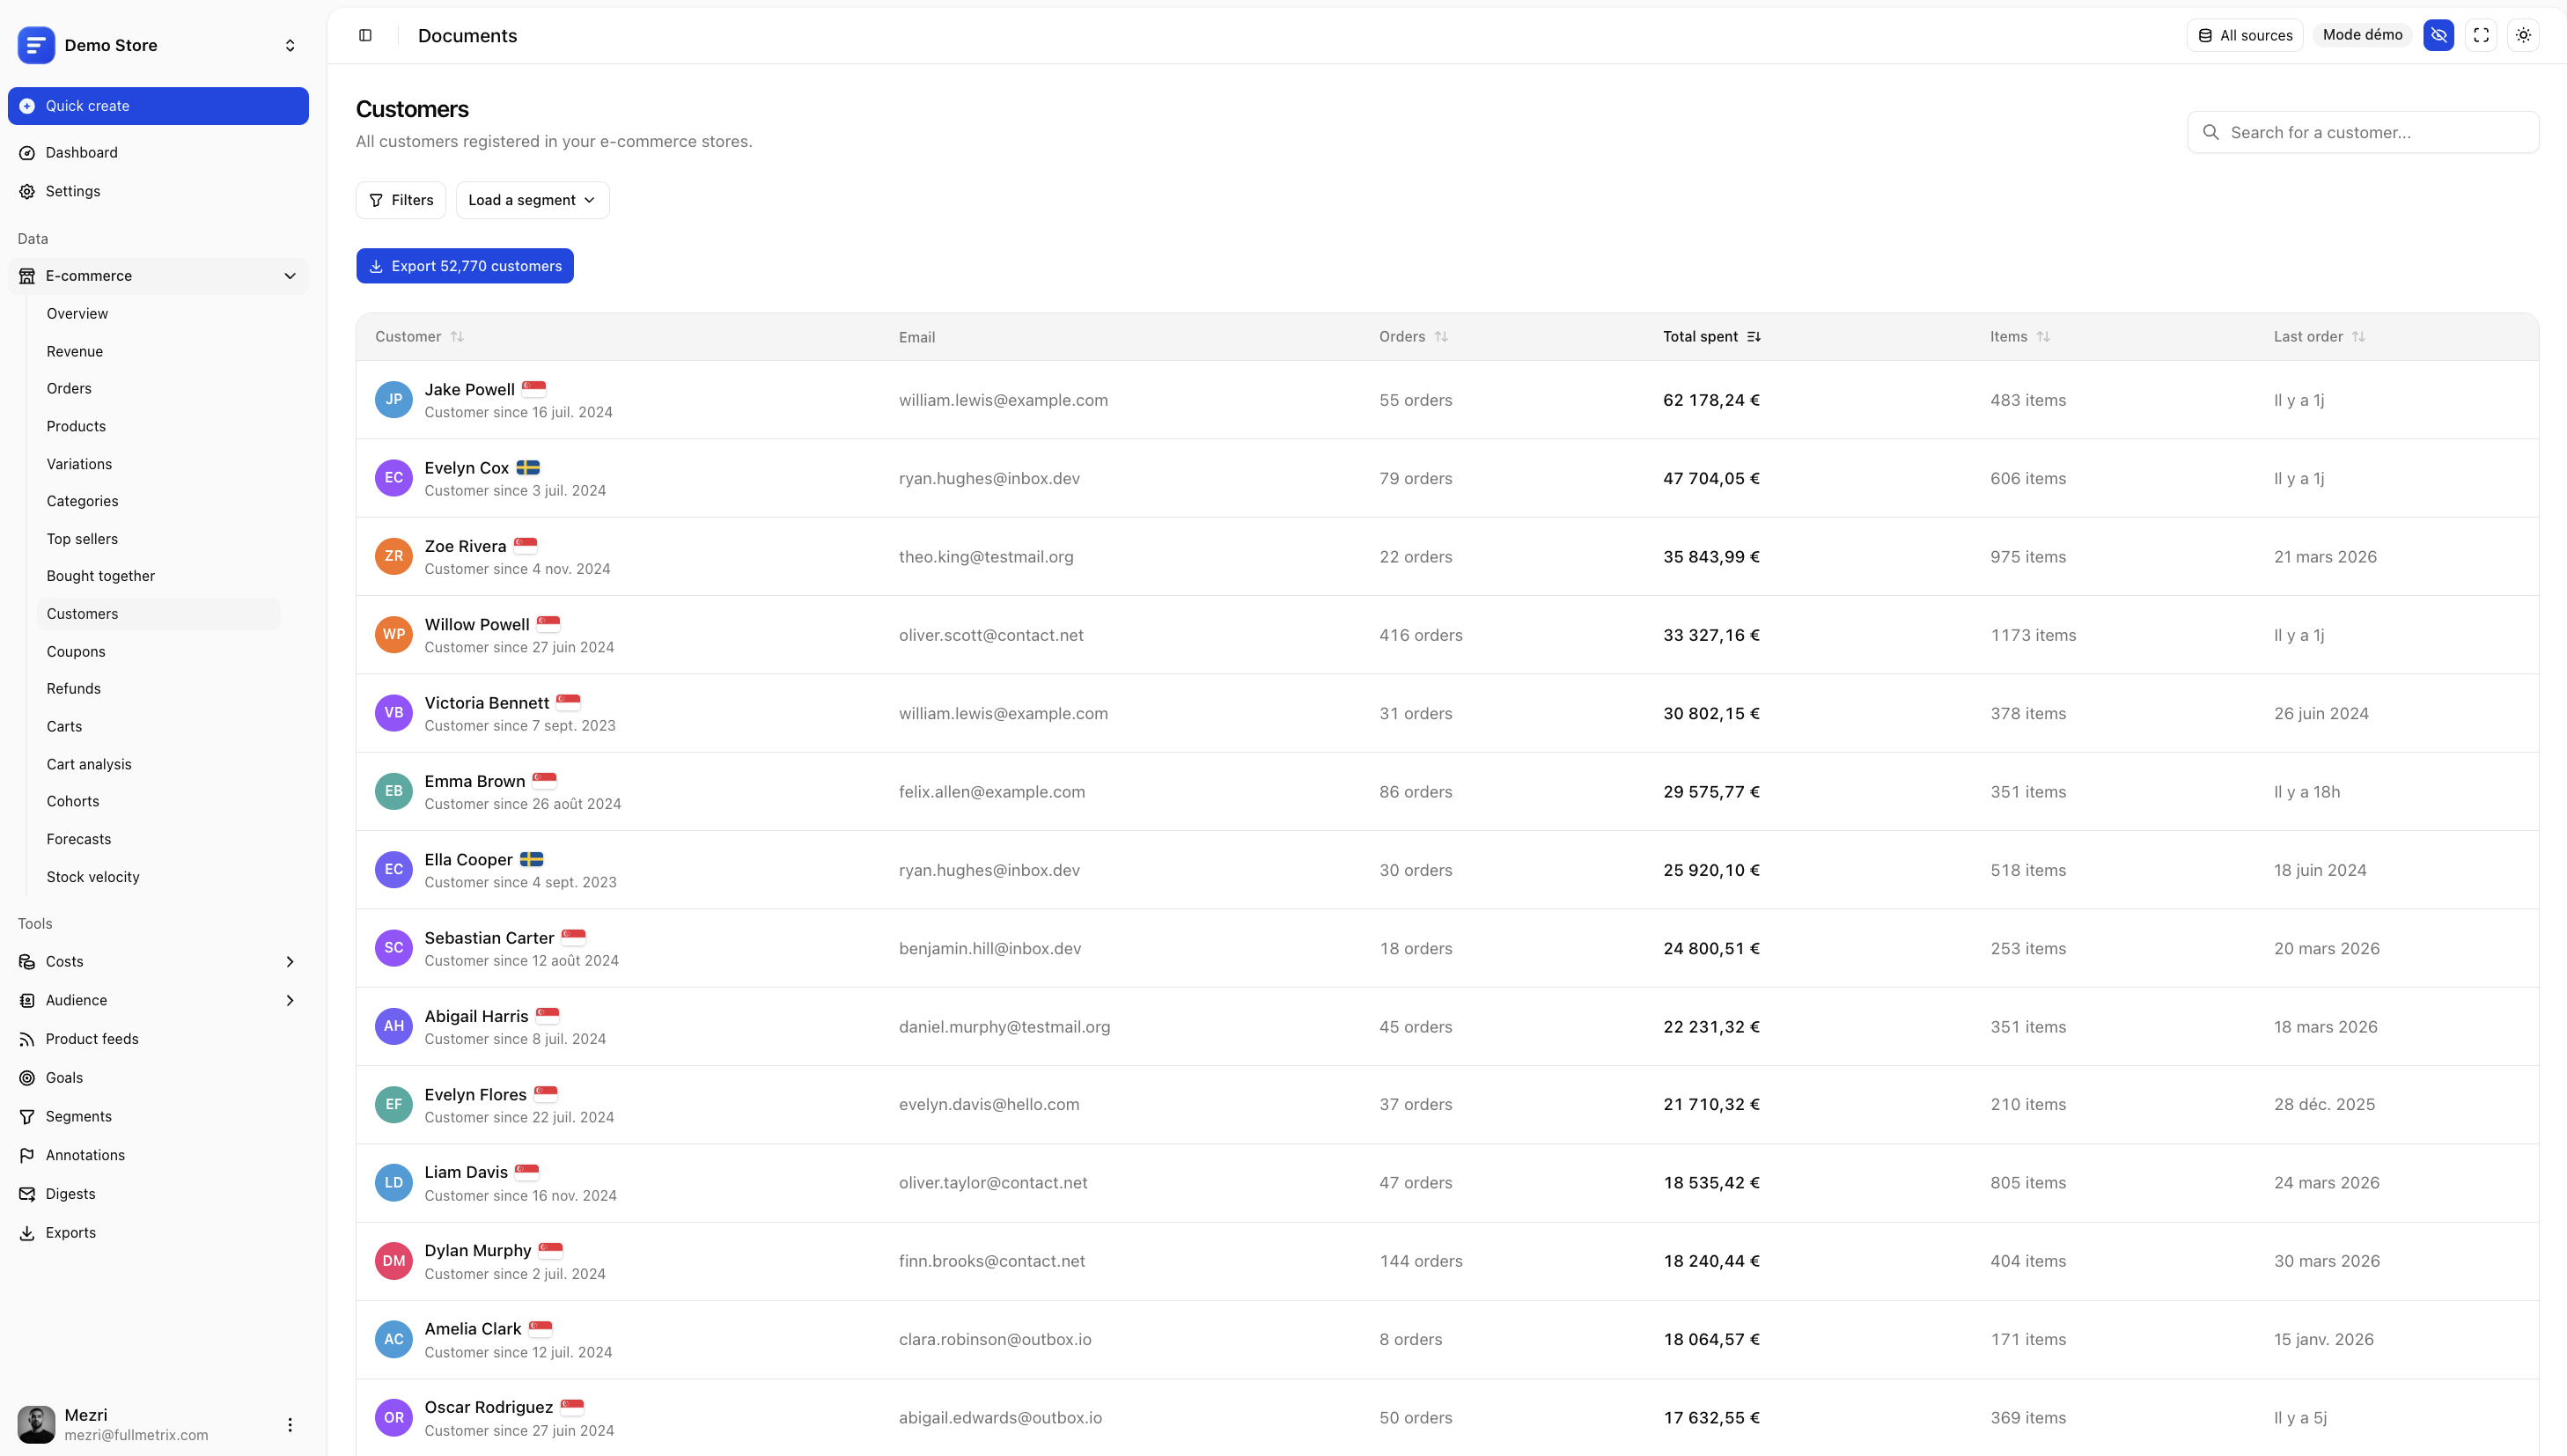Toggle the sidebar collapse icon next to Documents
This screenshot has height=1456, width=2567.
364,35
